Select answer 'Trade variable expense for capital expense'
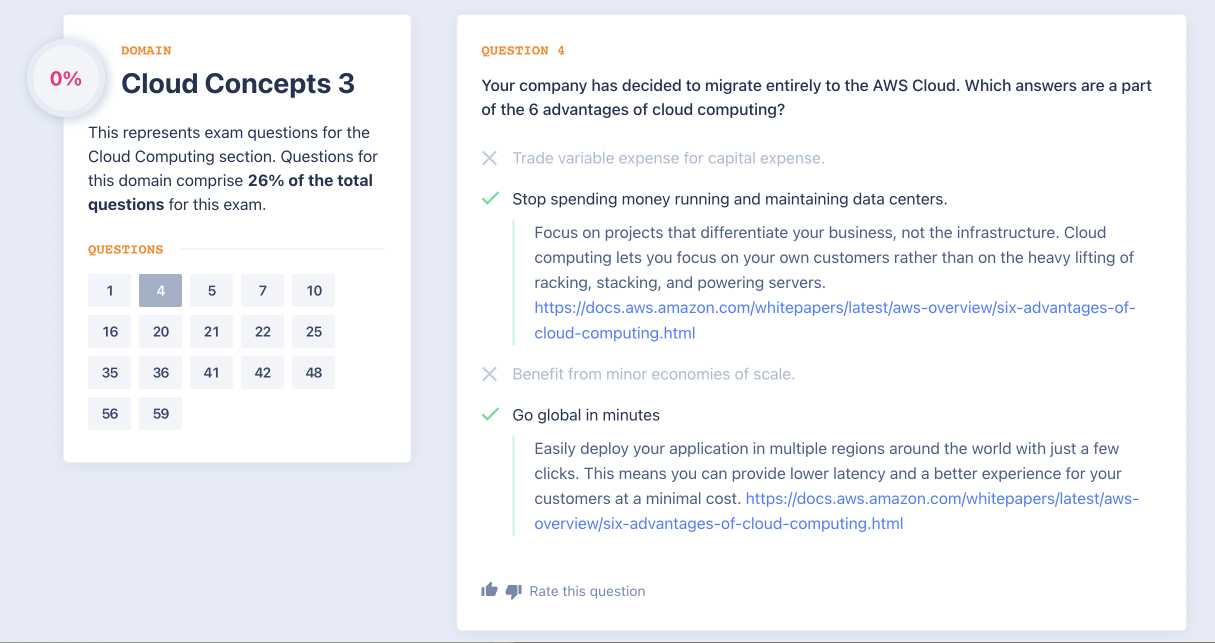This screenshot has height=643, width=1215. pyautogui.click(x=668, y=158)
